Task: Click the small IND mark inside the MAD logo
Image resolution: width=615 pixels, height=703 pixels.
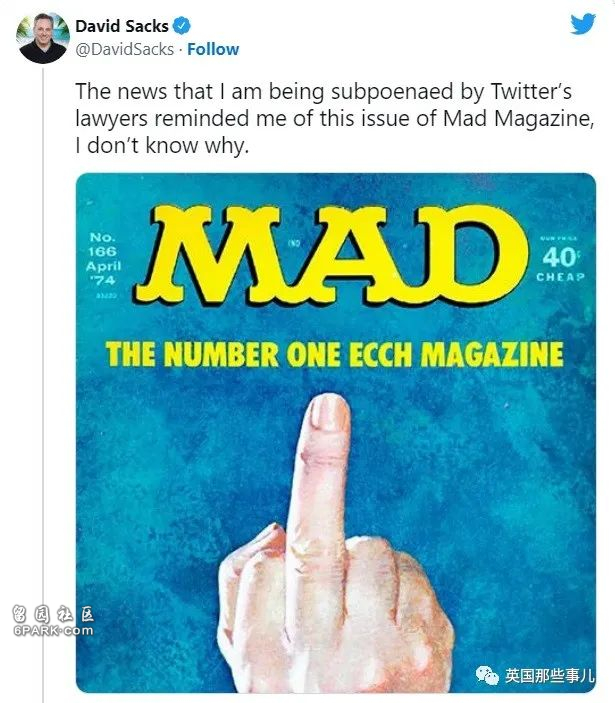Action: (294, 243)
